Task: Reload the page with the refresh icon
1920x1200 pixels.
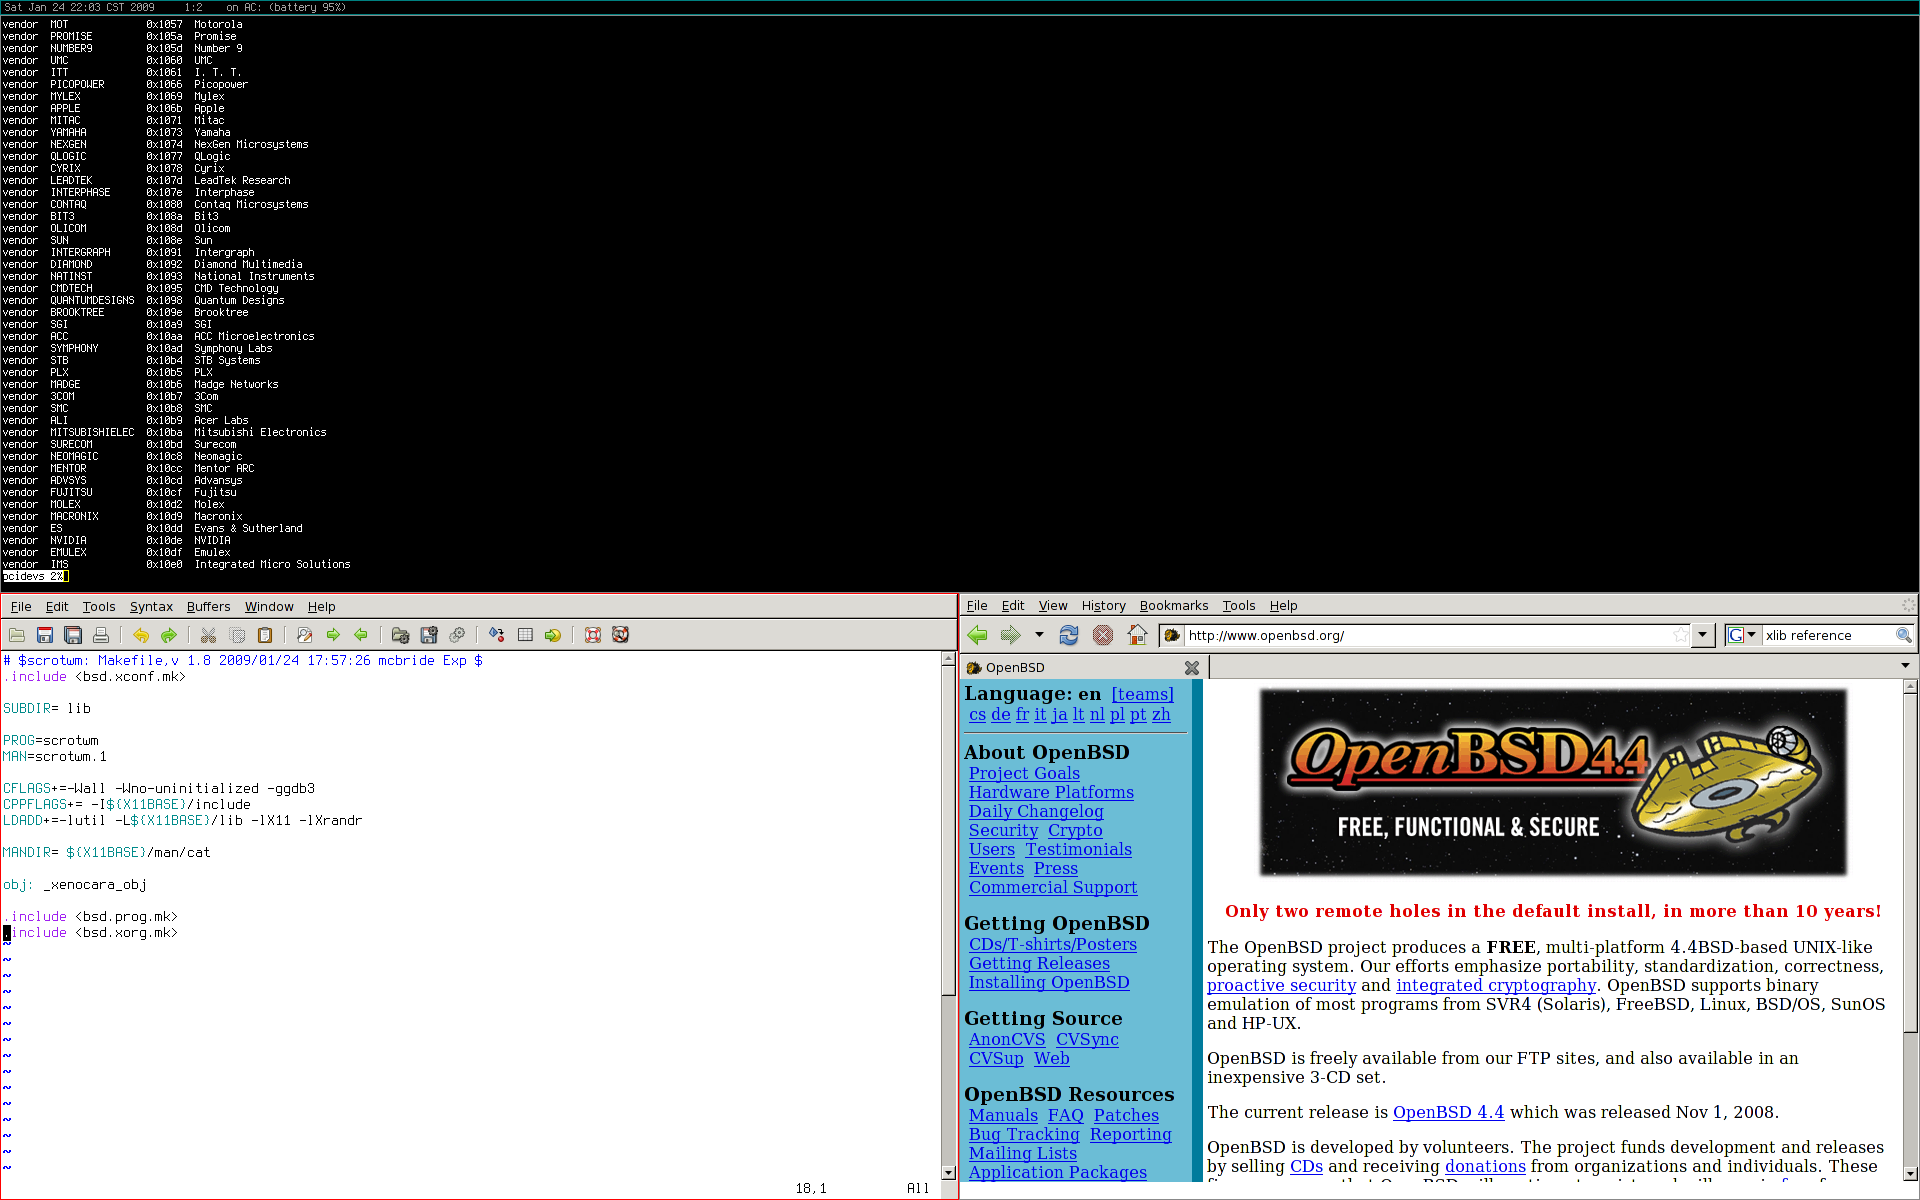Action: [x=1069, y=635]
